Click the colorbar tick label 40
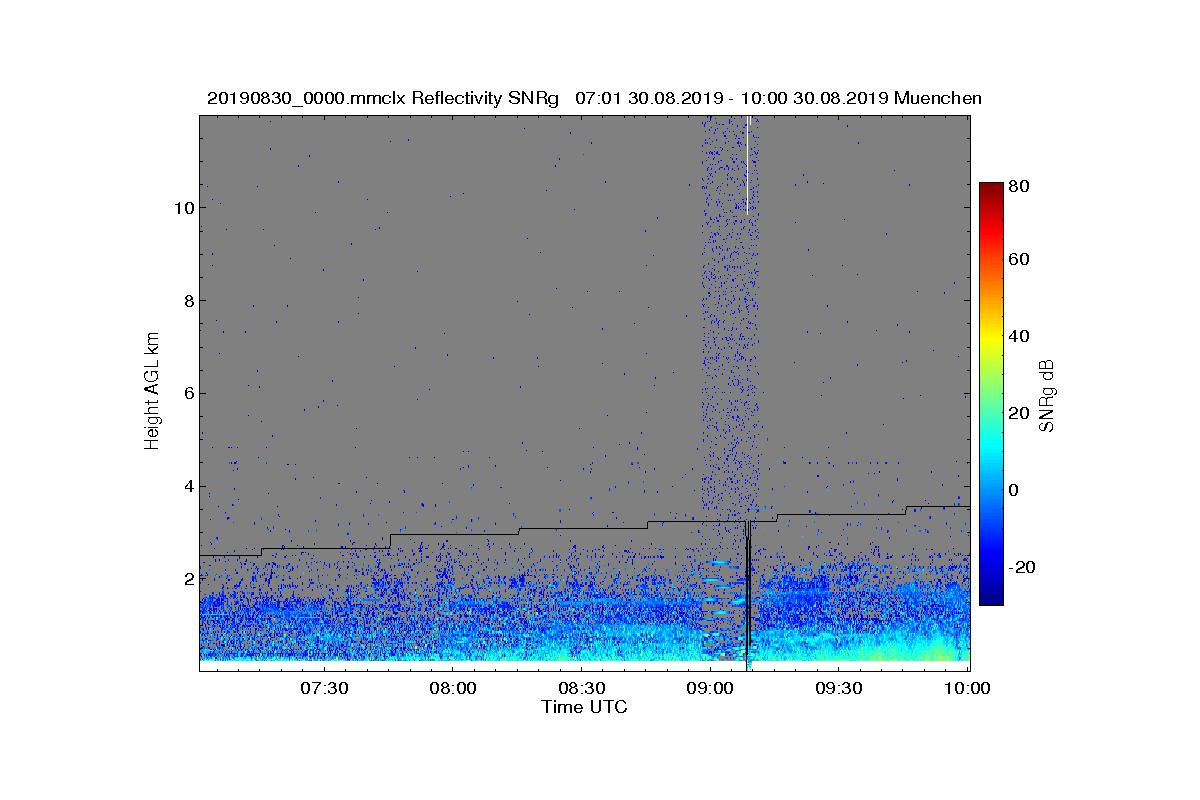 click(1020, 336)
